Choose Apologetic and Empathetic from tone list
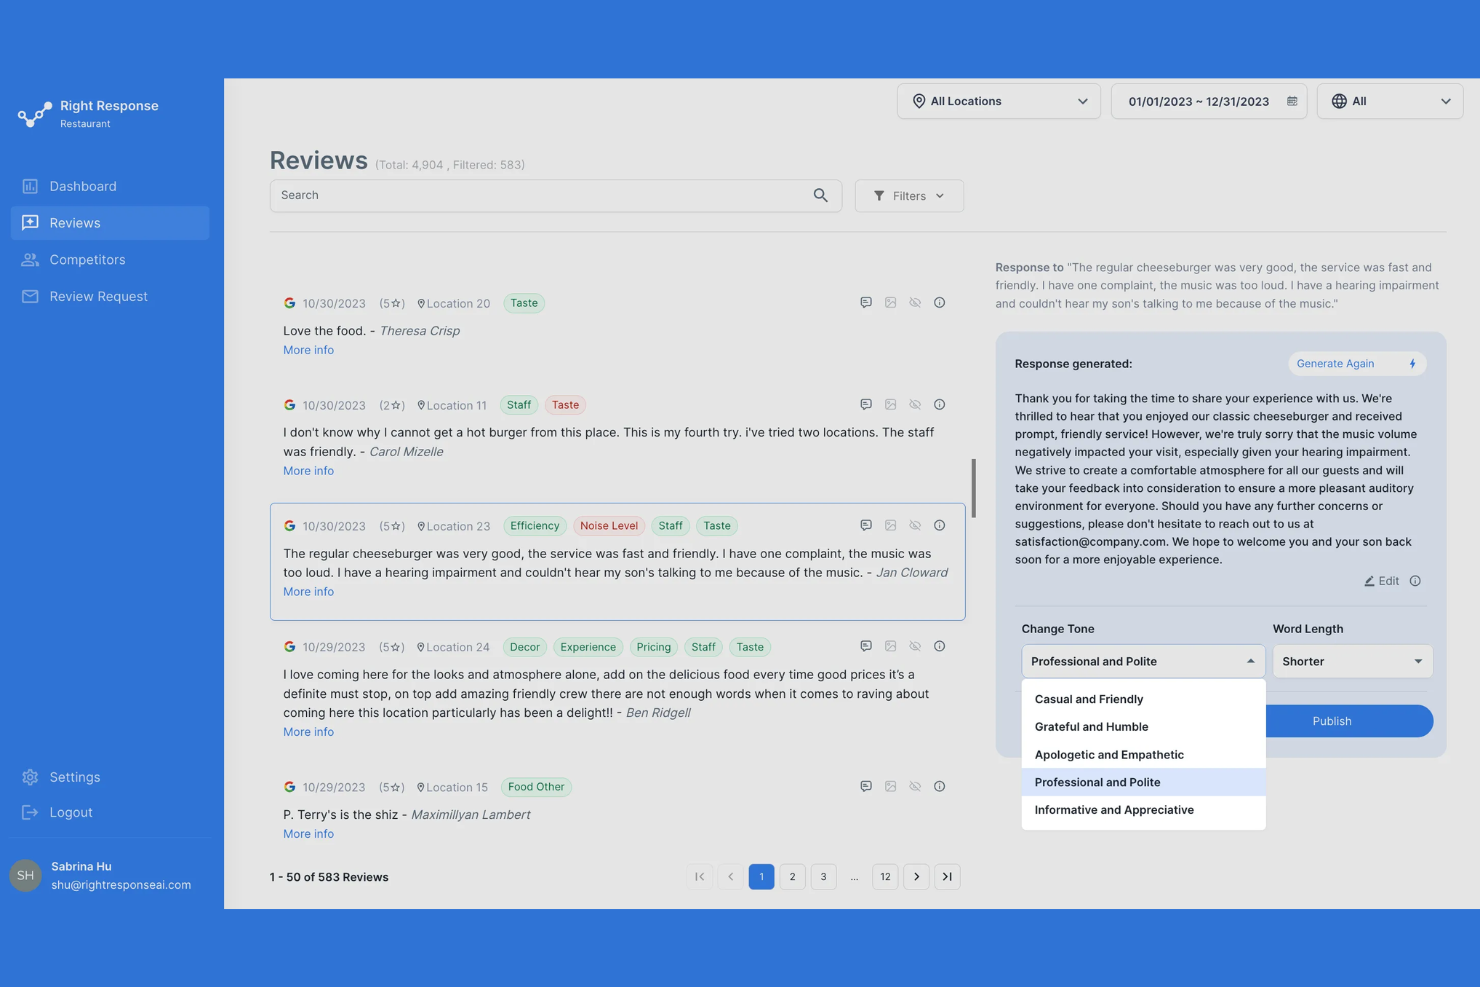 [1109, 754]
